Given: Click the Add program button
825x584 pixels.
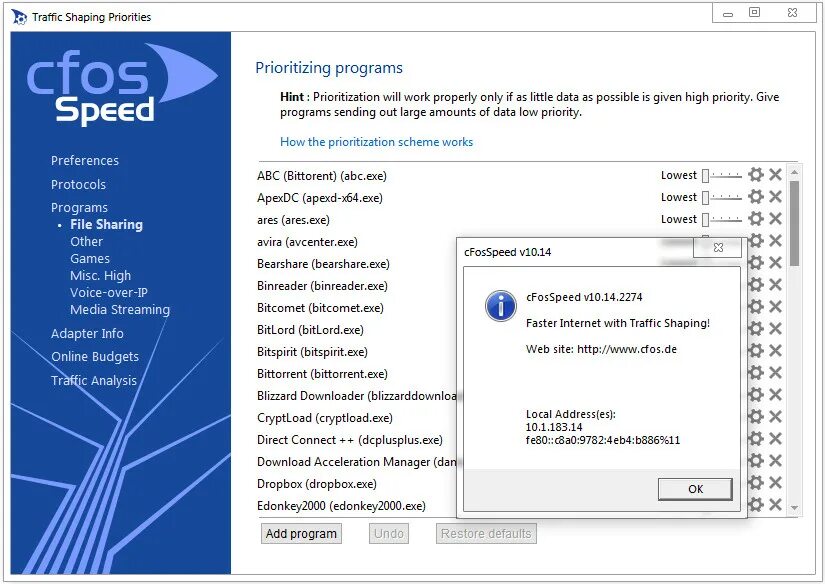Looking at the screenshot, I should (301, 533).
